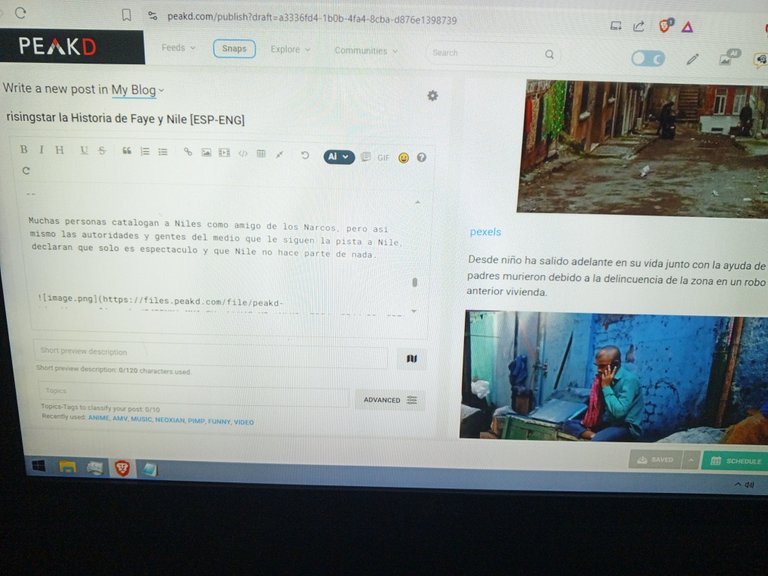This screenshot has width=768, height=576.
Task: Click the search magnifier icon
Action: pyautogui.click(x=550, y=54)
